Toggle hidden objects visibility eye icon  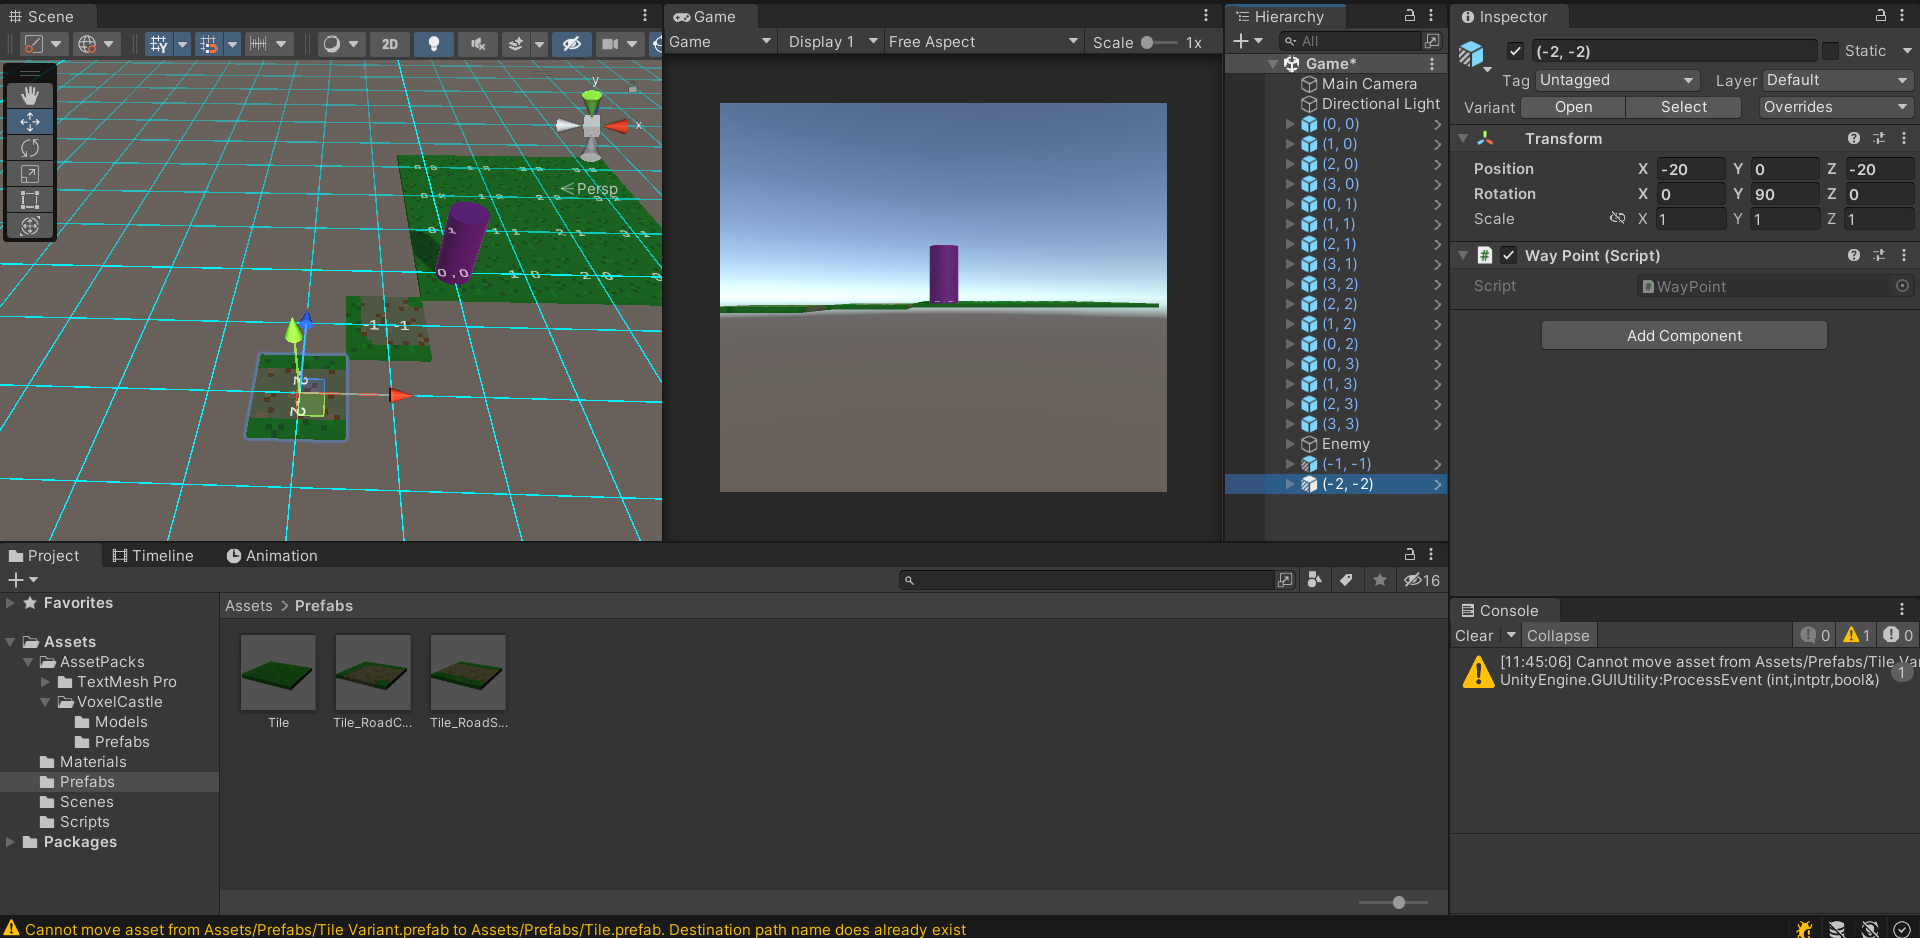click(572, 44)
